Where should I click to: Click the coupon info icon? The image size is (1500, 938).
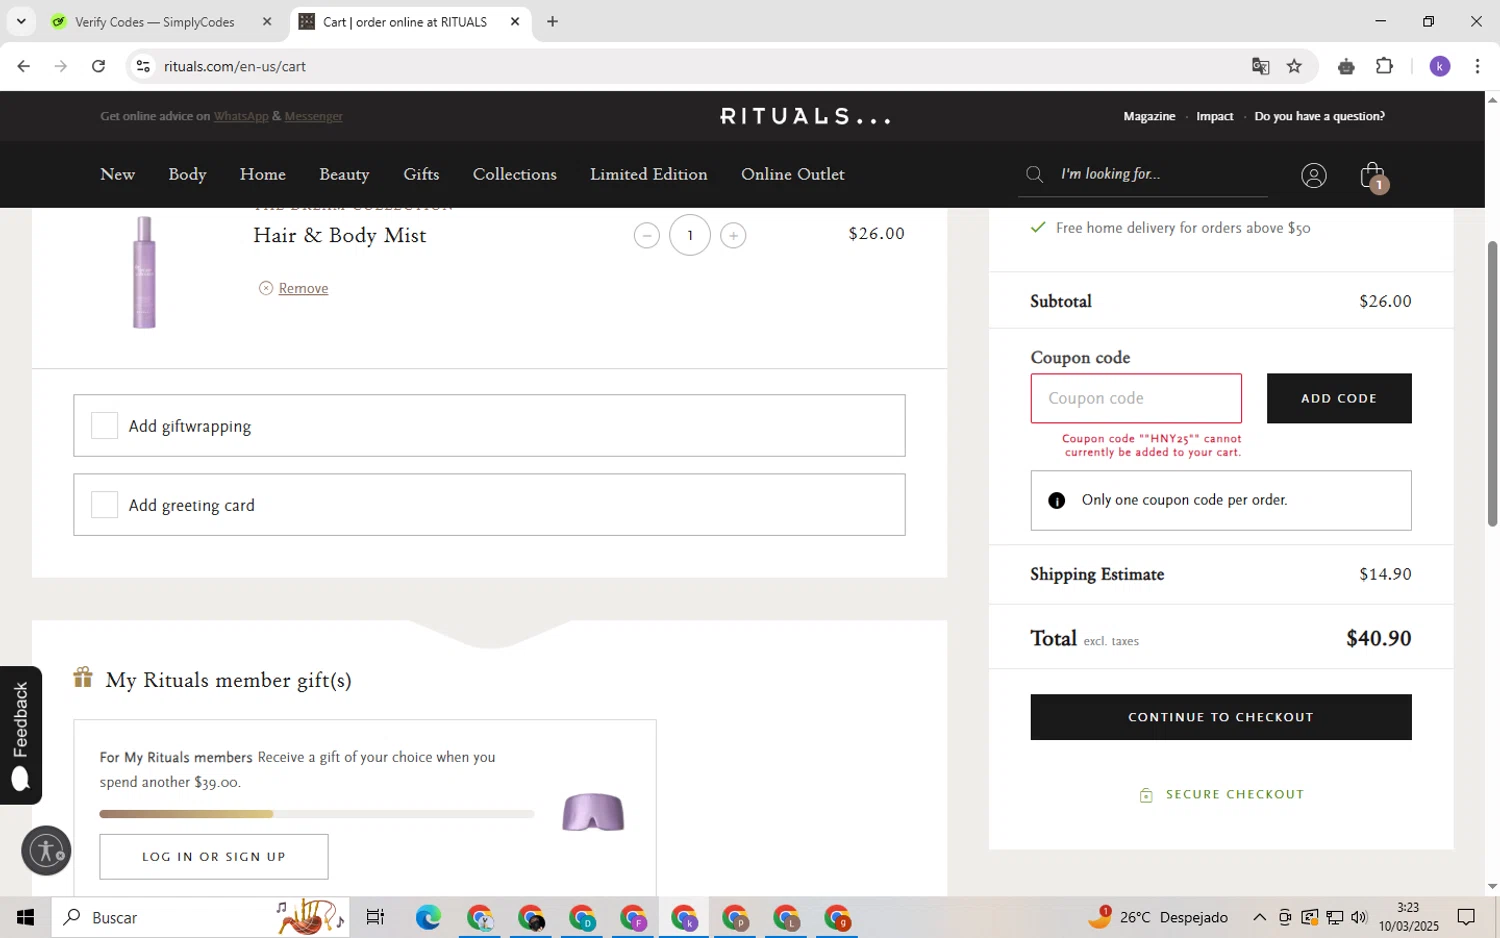click(x=1056, y=500)
